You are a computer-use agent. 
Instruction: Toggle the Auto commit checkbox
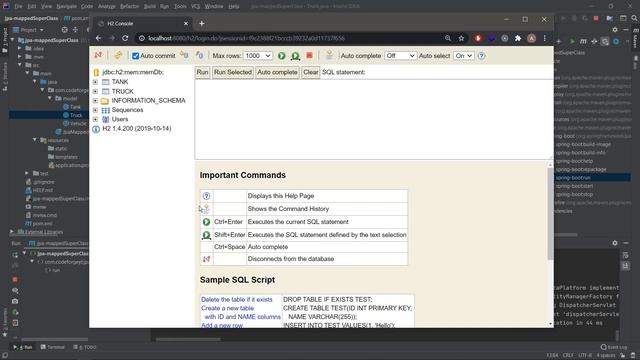click(x=136, y=56)
